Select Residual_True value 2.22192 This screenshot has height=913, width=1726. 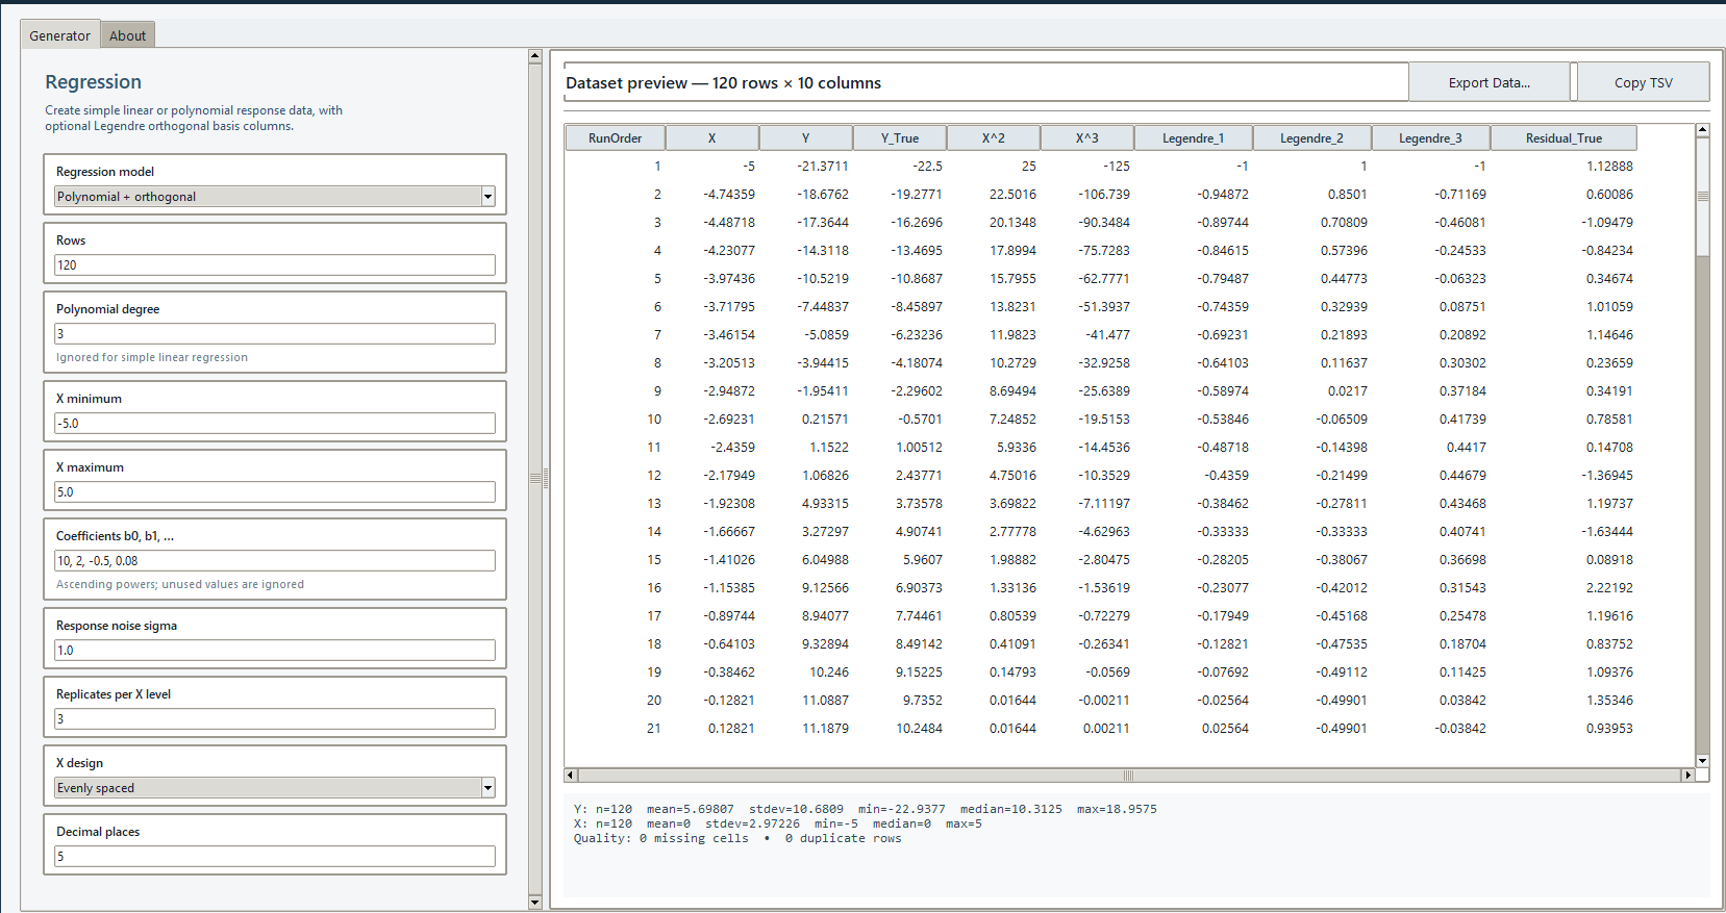tap(1609, 588)
